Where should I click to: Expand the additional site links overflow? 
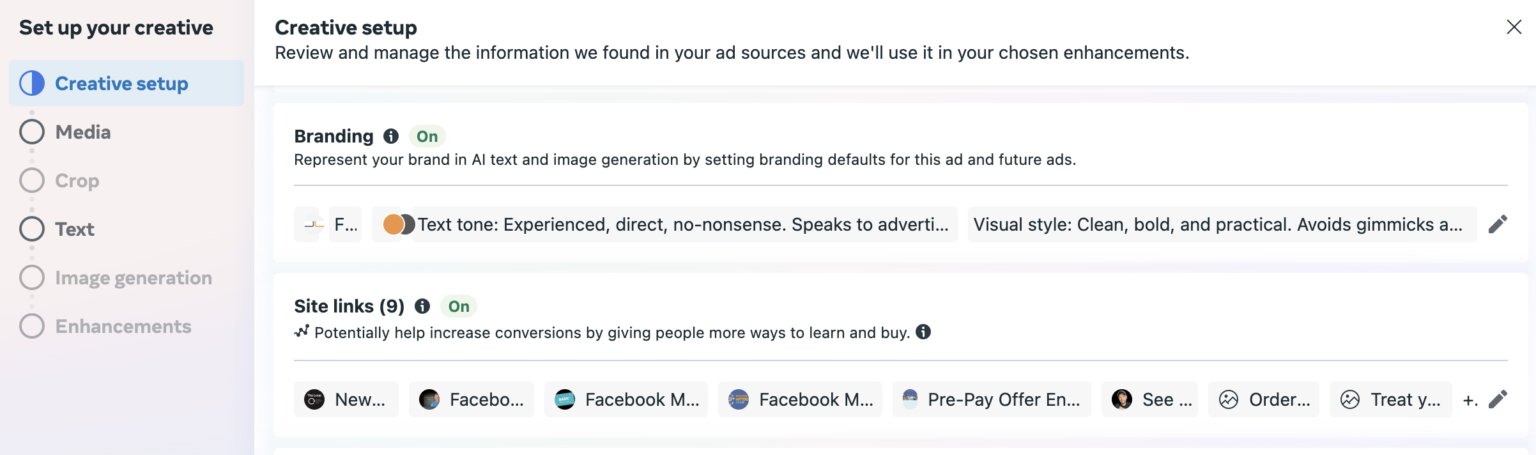pos(1469,400)
